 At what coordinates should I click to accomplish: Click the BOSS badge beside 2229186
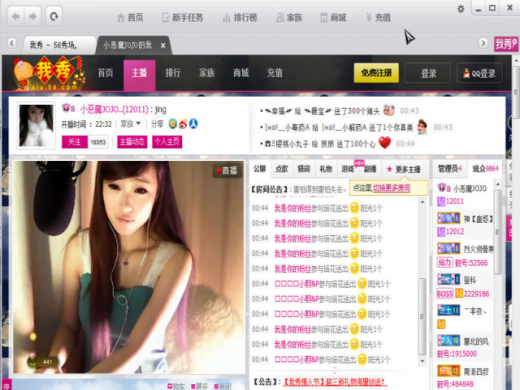(x=445, y=294)
